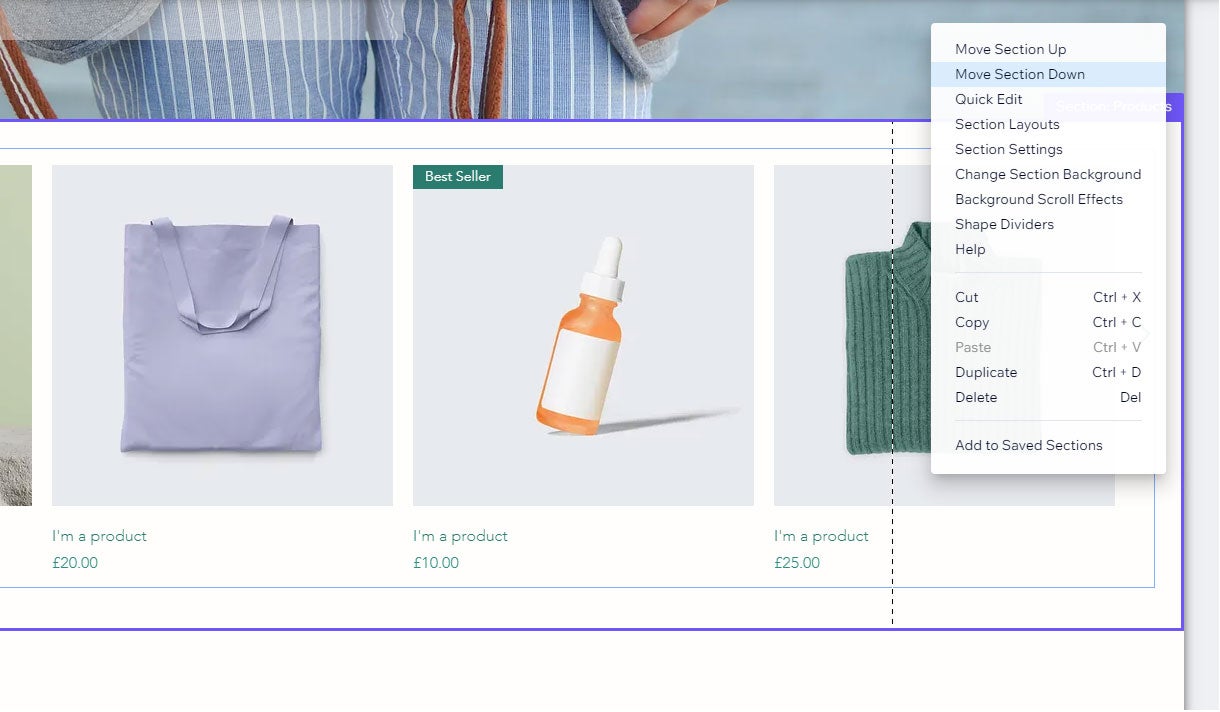Choose Move Section Up from context menu

point(1048,49)
